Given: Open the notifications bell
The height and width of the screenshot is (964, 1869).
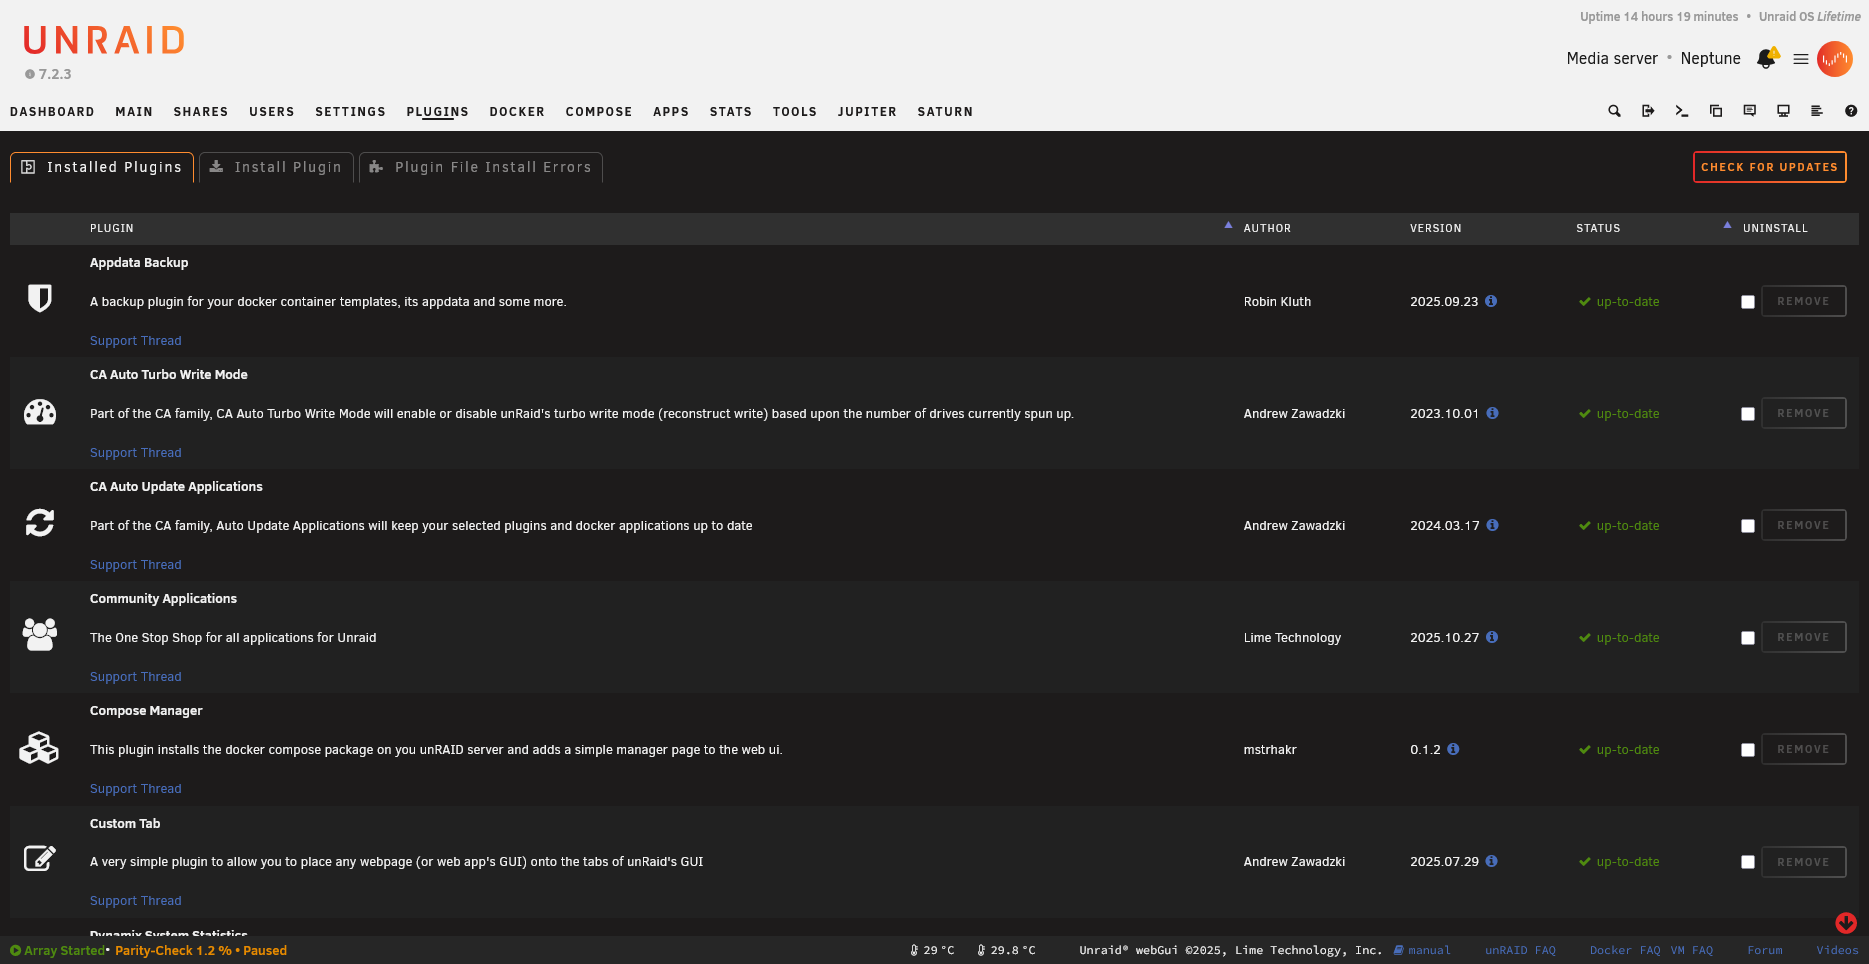Looking at the screenshot, I should click(1765, 58).
